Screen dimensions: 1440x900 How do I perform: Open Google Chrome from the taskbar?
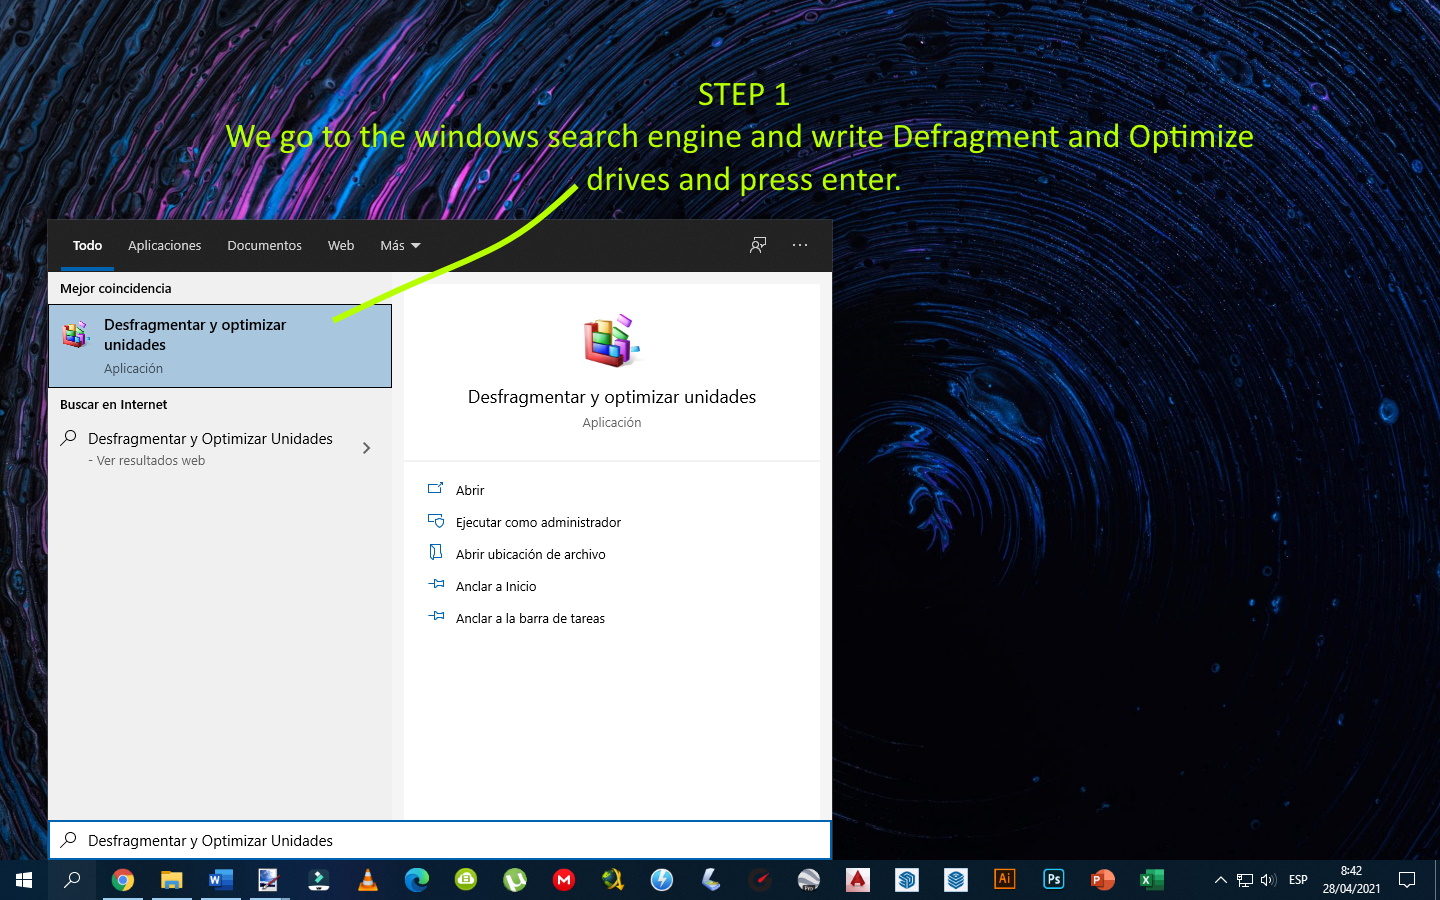coord(122,880)
